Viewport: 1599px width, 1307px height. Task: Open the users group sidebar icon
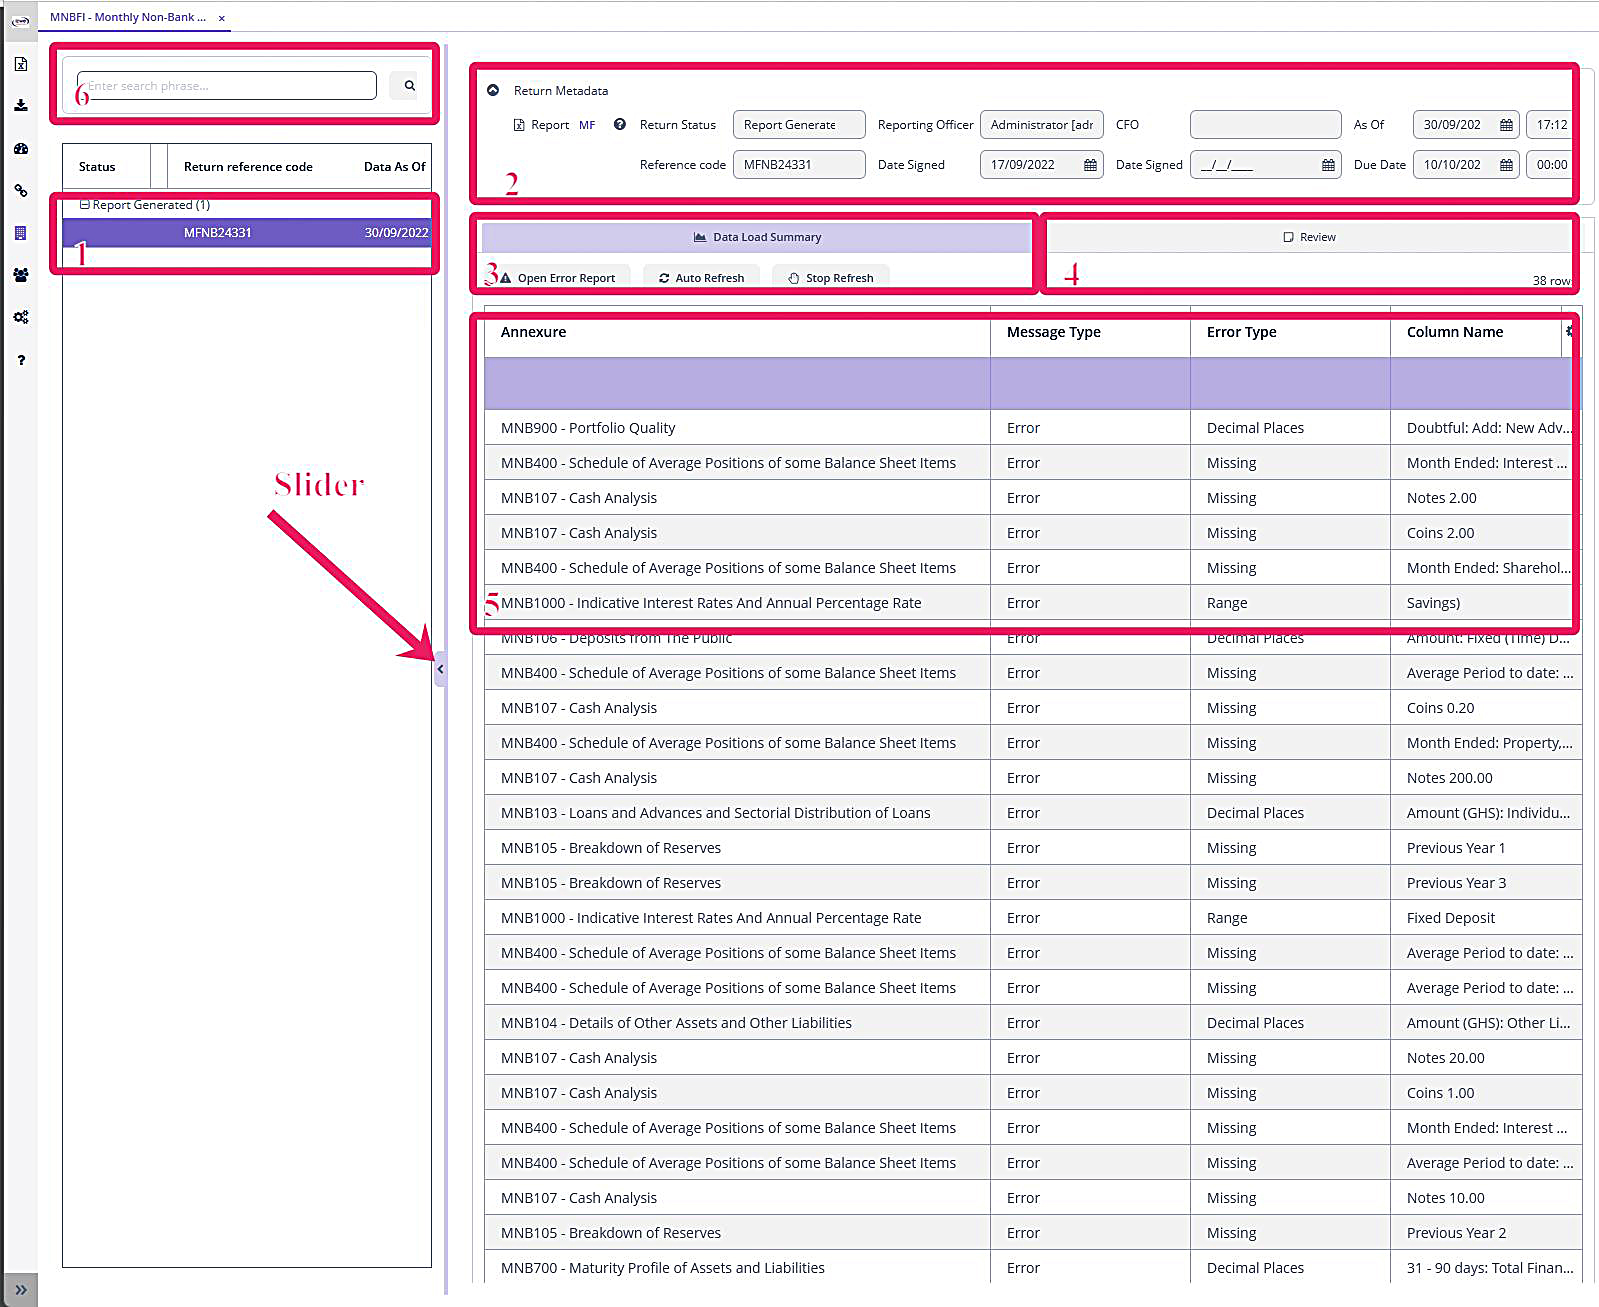pyautogui.click(x=20, y=275)
